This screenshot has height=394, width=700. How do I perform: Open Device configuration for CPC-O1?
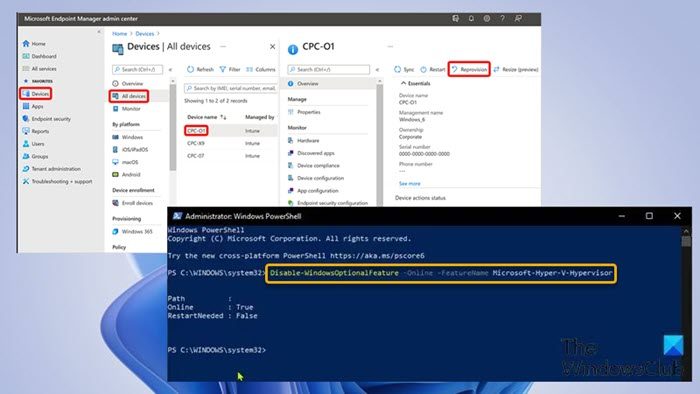316,178
